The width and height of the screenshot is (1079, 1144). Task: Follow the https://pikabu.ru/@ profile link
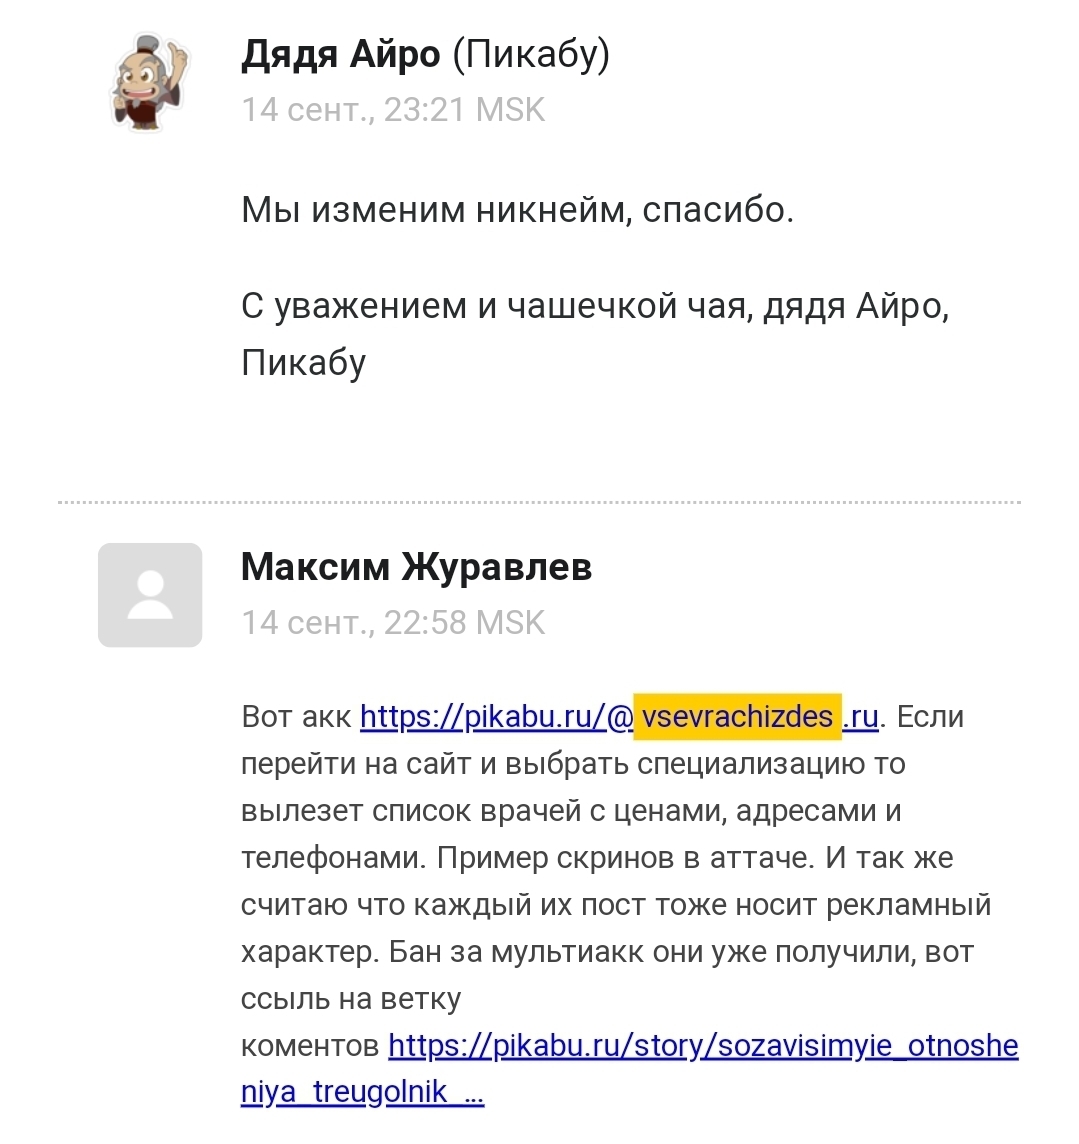(x=497, y=716)
